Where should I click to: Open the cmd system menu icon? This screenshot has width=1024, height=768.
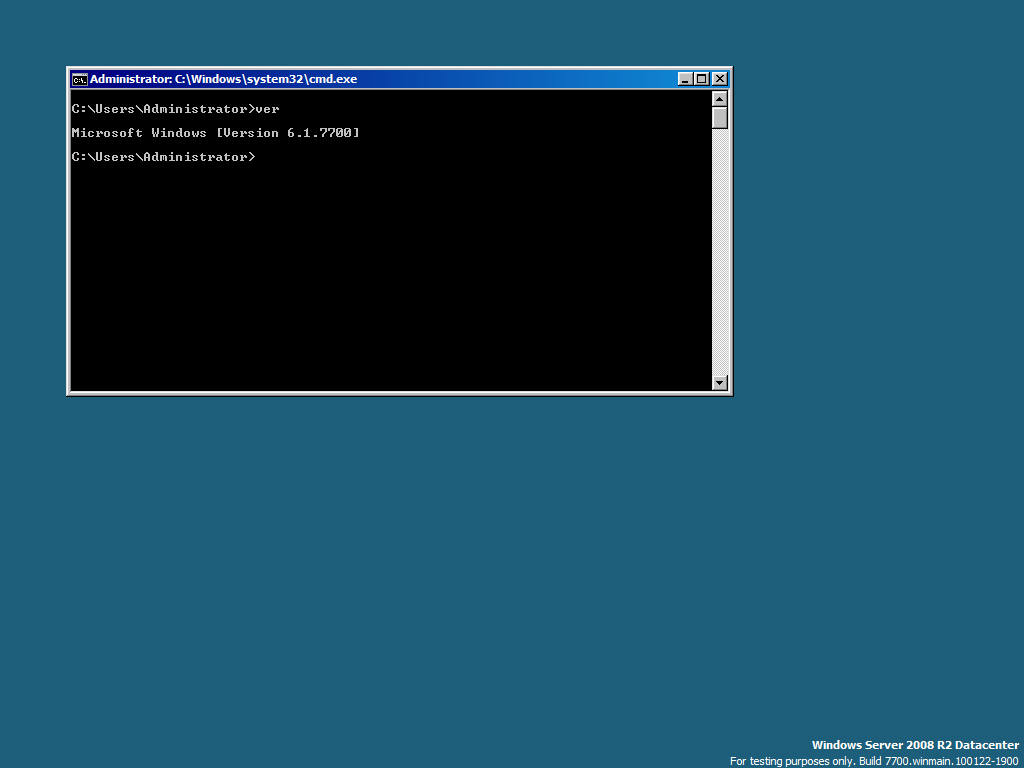[80, 79]
